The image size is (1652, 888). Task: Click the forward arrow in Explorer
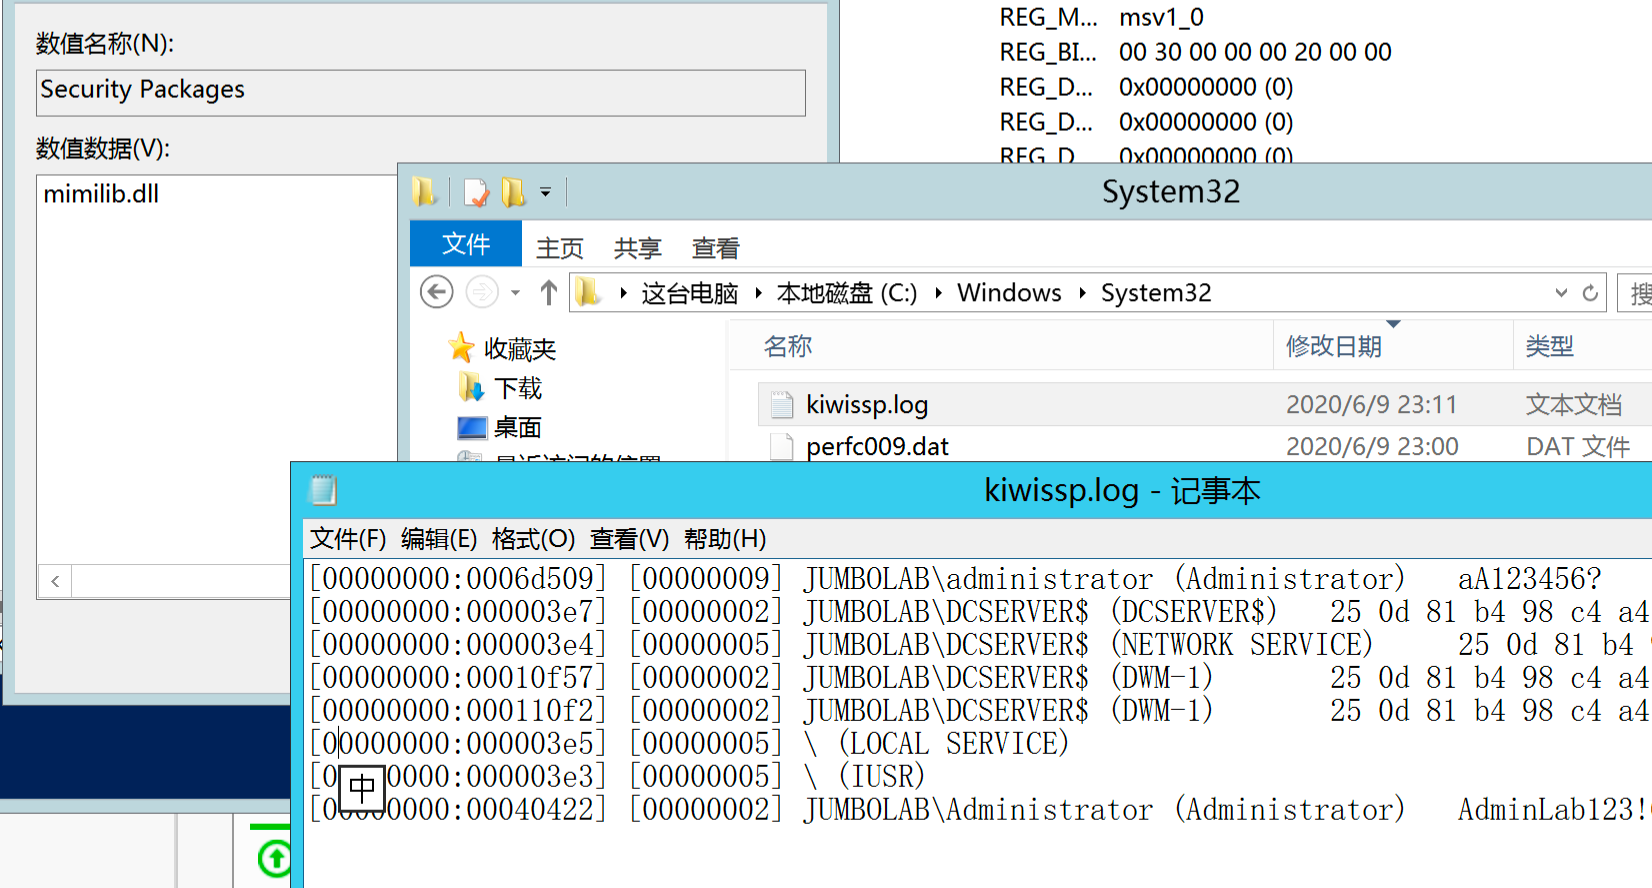[482, 292]
